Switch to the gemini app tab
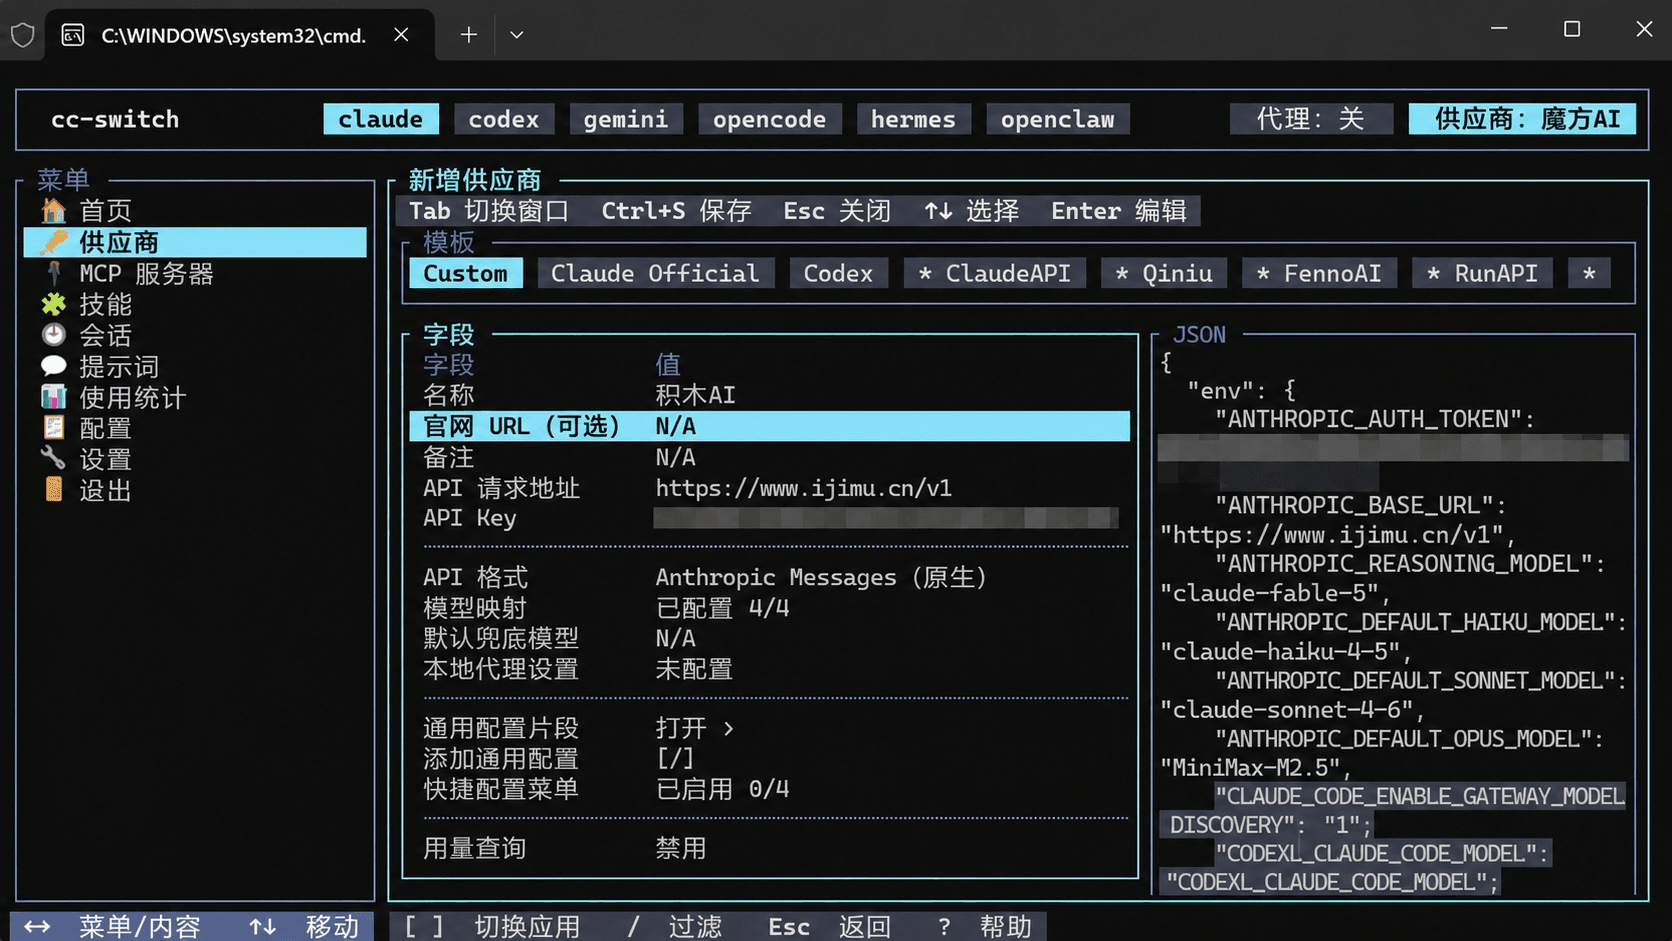 coord(626,119)
